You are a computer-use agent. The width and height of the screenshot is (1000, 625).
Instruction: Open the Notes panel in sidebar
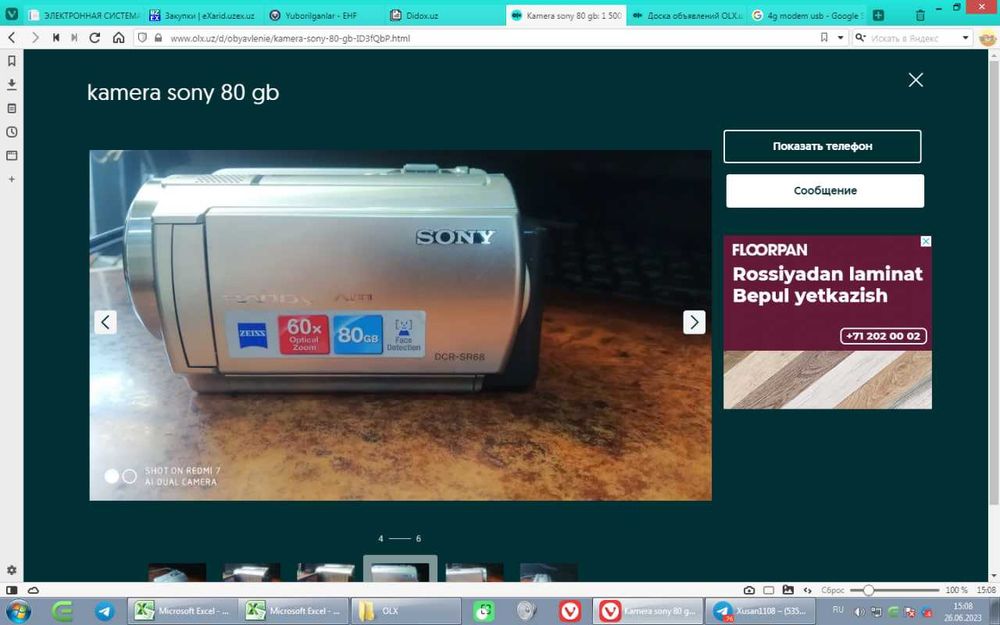point(11,108)
